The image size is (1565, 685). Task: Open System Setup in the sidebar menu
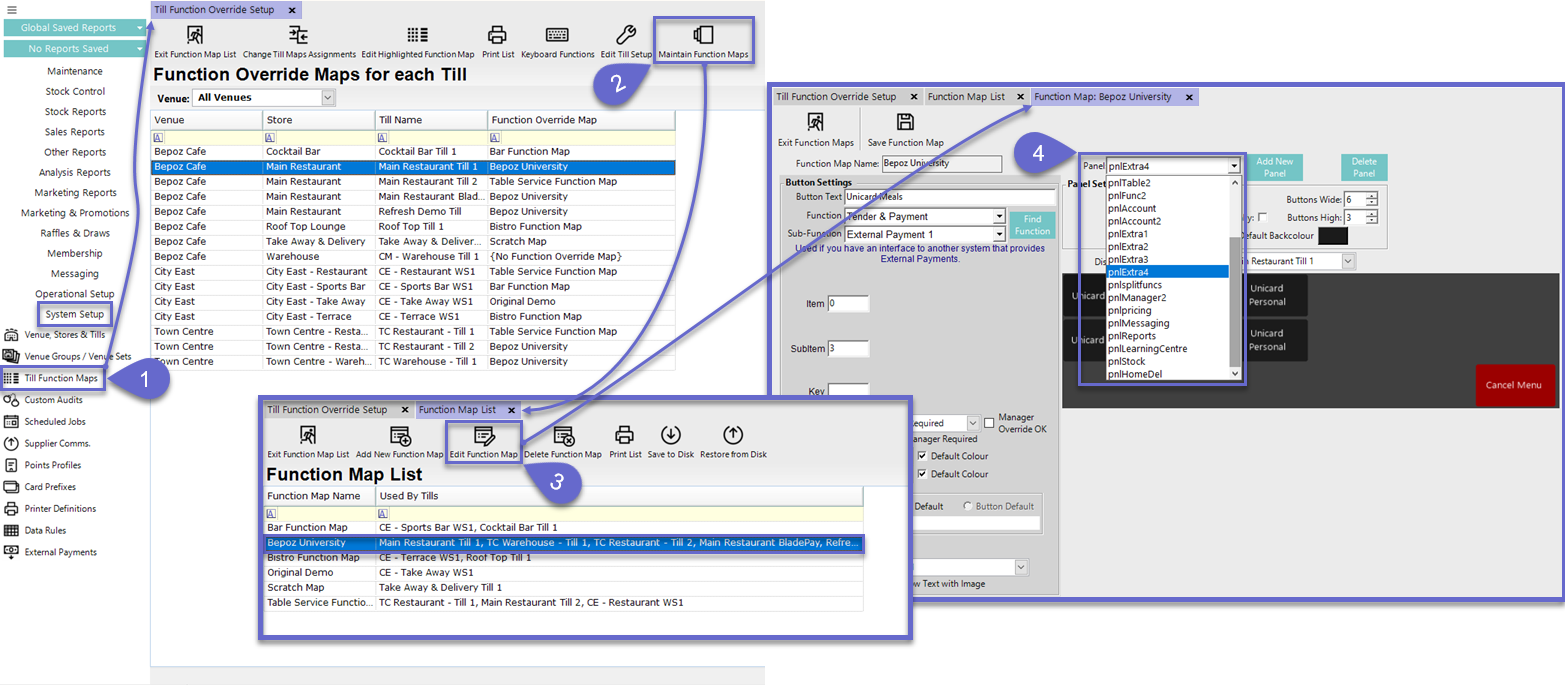[74, 314]
